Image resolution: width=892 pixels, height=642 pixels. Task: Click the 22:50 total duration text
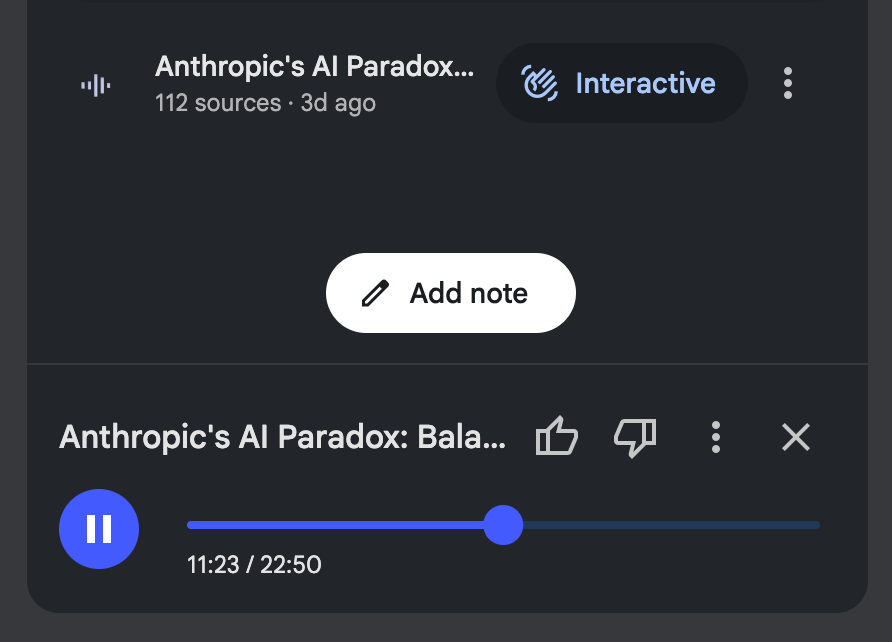pyautogui.click(x=291, y=565)
